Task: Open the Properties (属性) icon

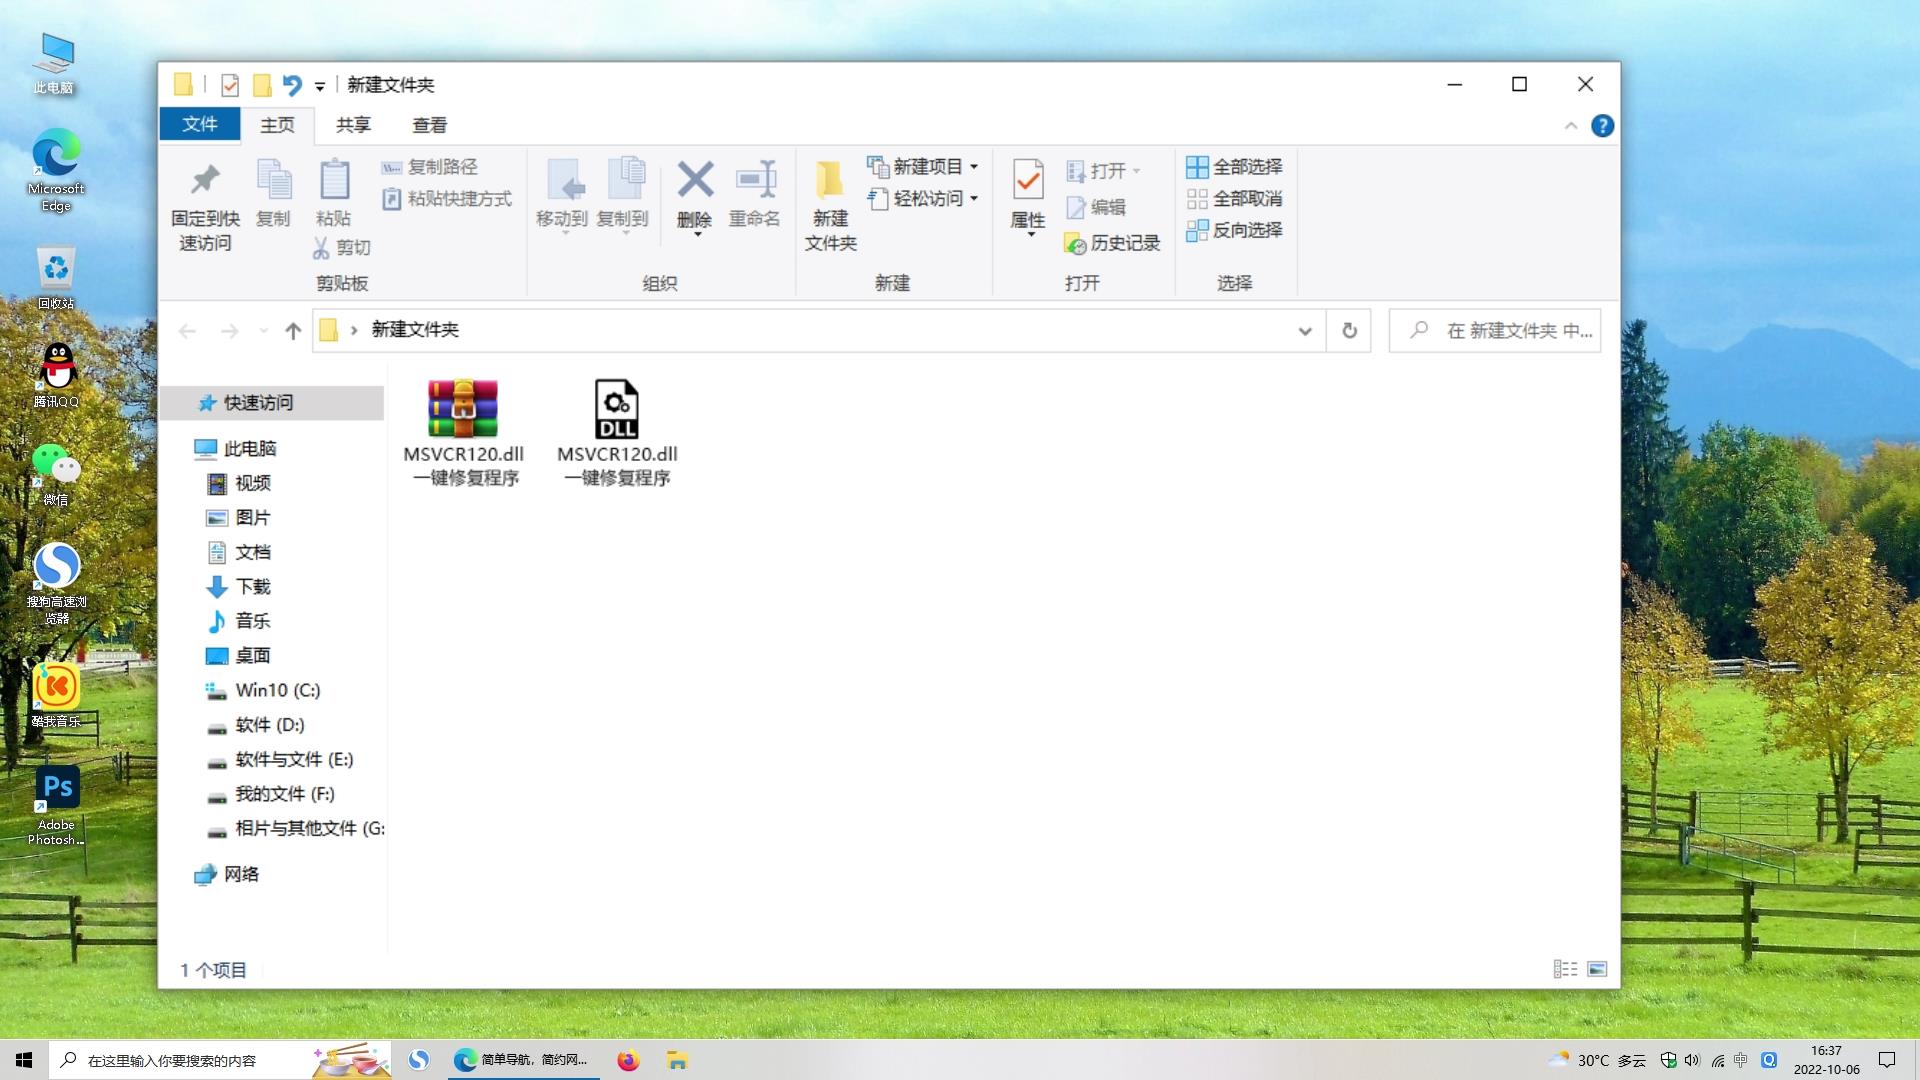Action: point(1027,181)
